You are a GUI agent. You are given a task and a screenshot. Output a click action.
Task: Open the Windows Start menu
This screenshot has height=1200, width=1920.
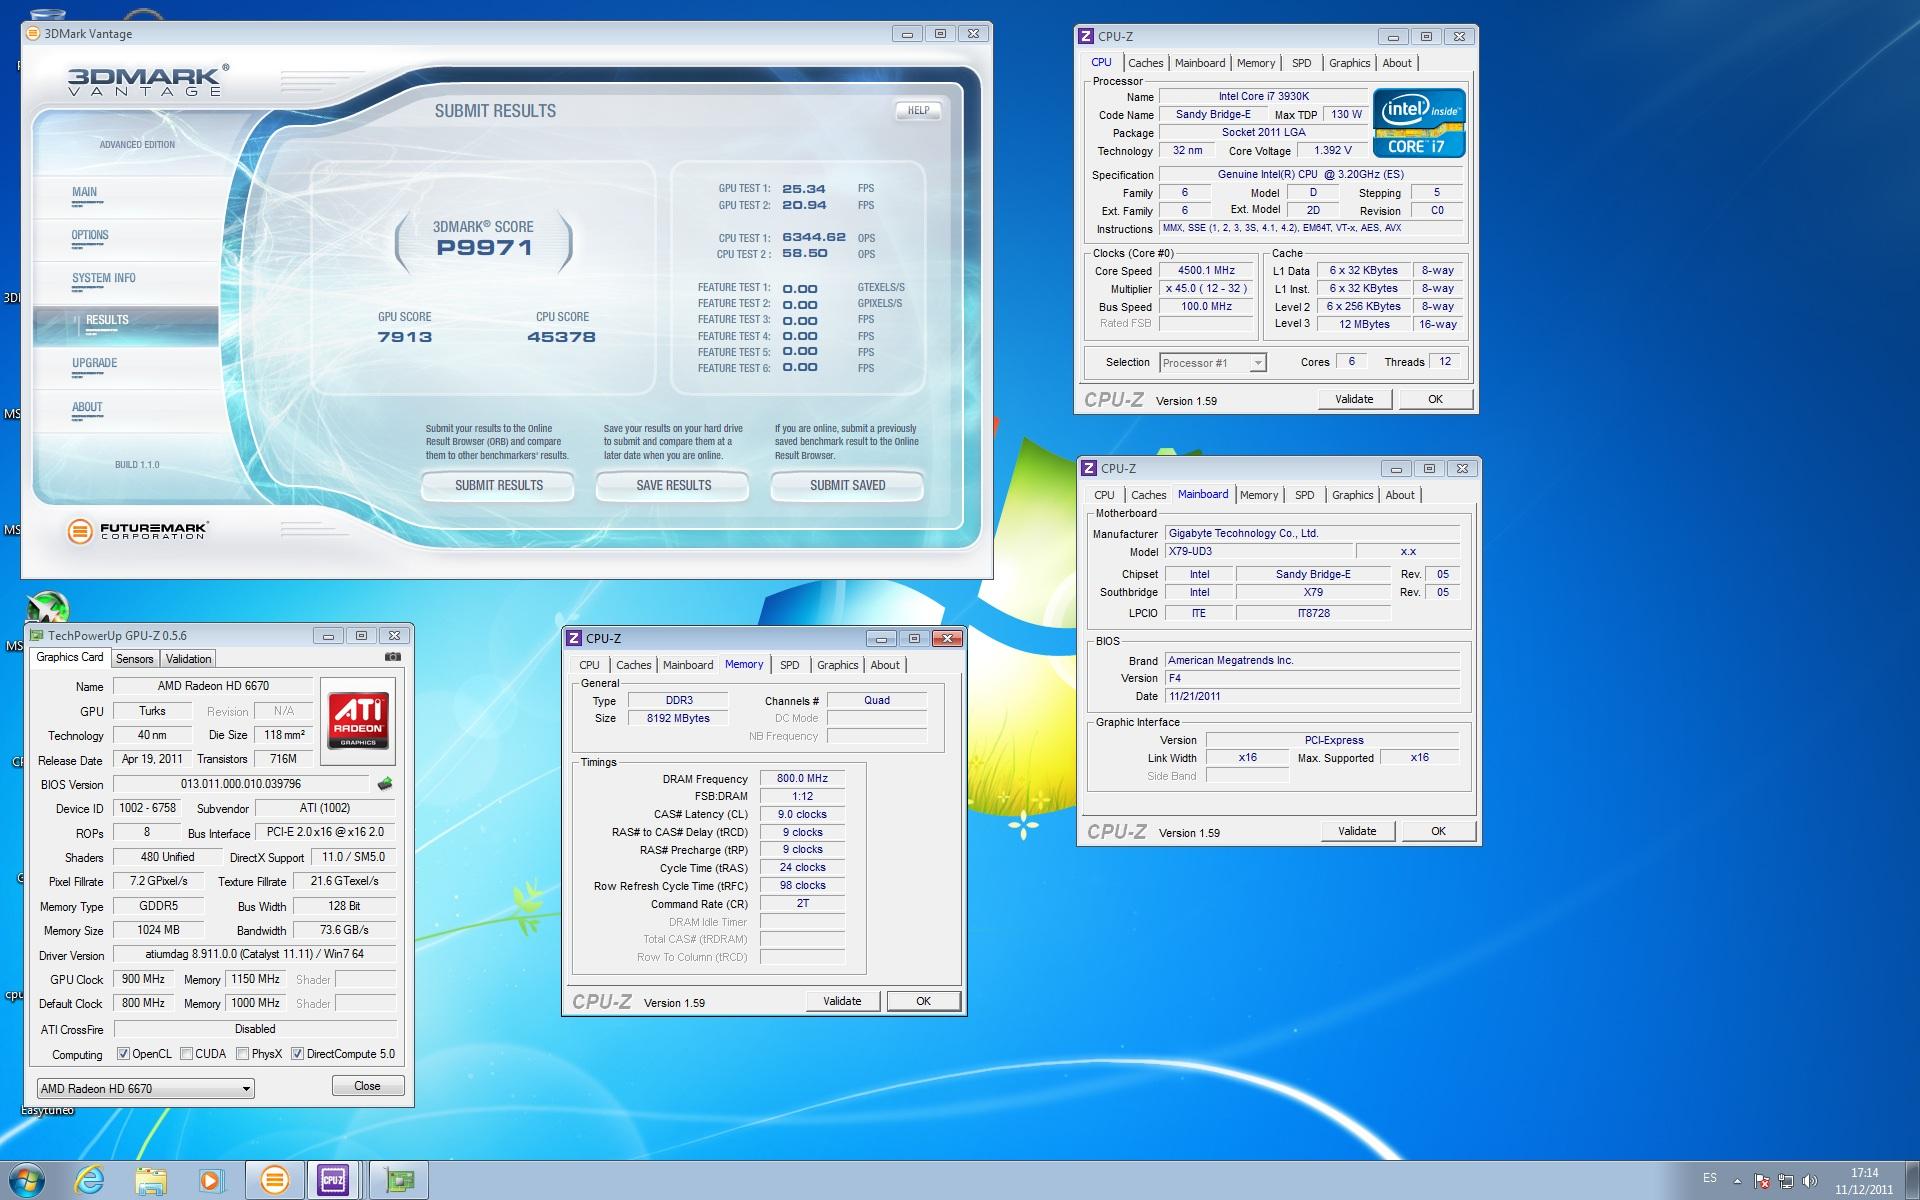26,1180
